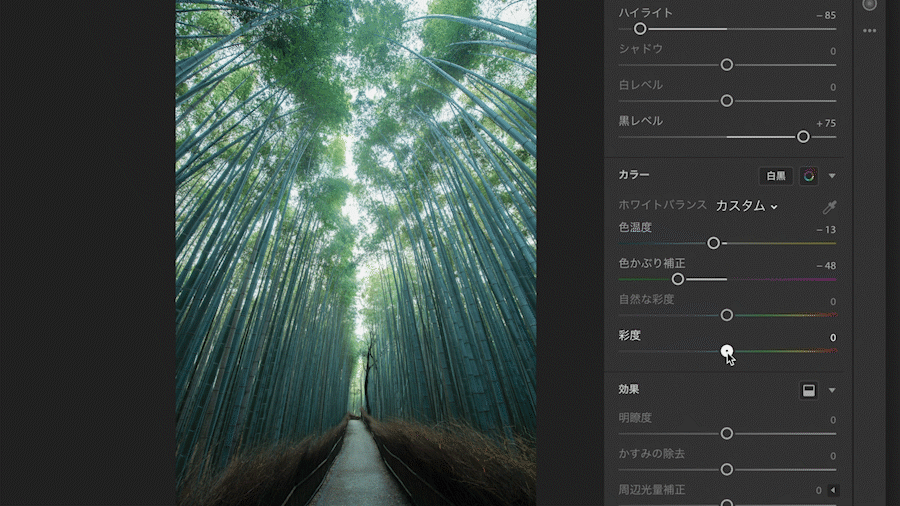Screen dimensions: 900x506
Task: Click the bamboo forest photo
Action: click(356, 253)
